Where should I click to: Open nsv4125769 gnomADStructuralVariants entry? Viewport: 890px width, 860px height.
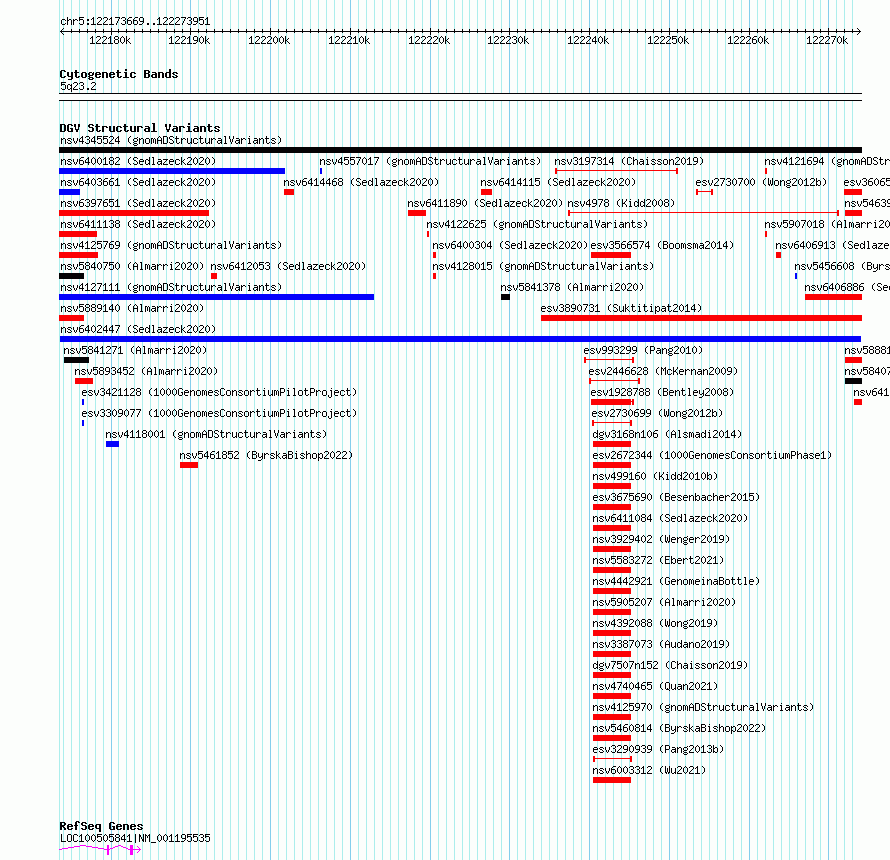[171, 245]
